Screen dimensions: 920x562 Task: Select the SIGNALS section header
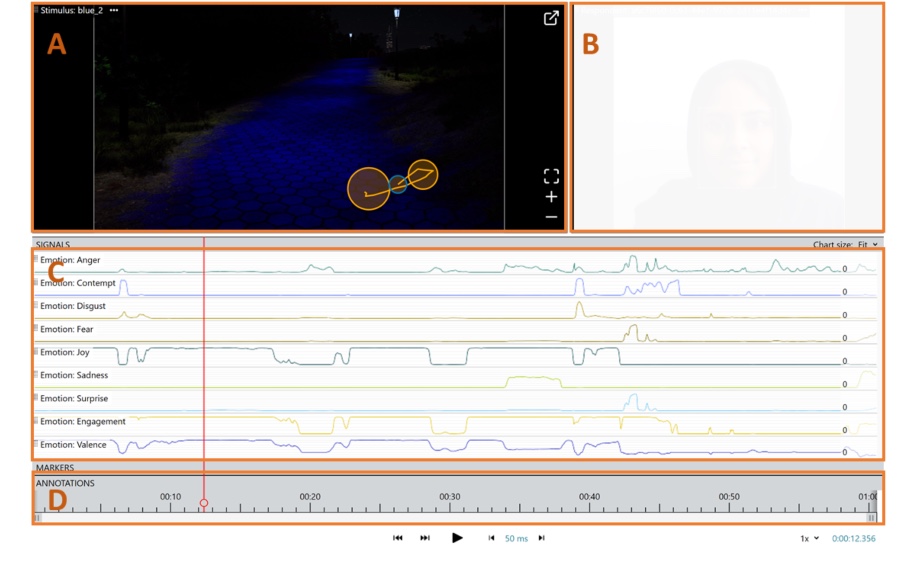click(53, 244)
